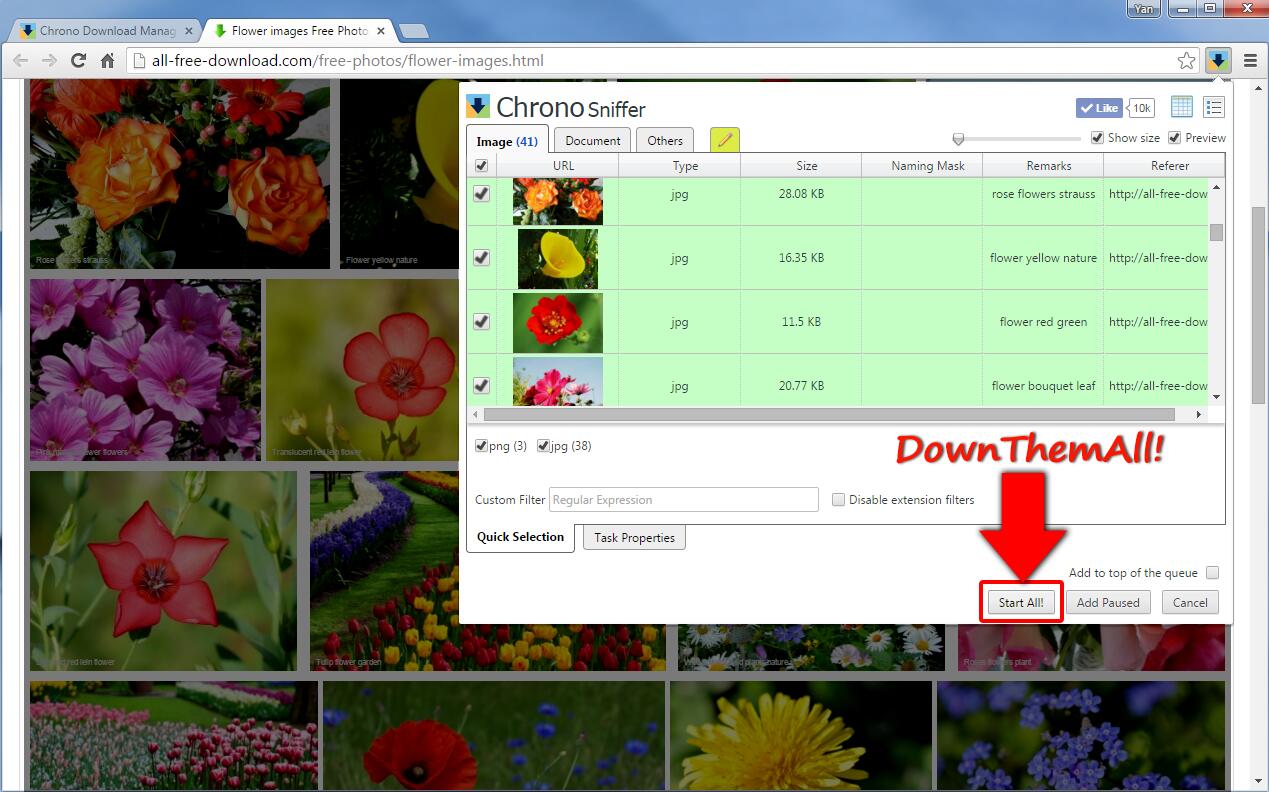Click table scroll up arrow
Viewport: 1269px width, 792px height.
pos(1216,187)
